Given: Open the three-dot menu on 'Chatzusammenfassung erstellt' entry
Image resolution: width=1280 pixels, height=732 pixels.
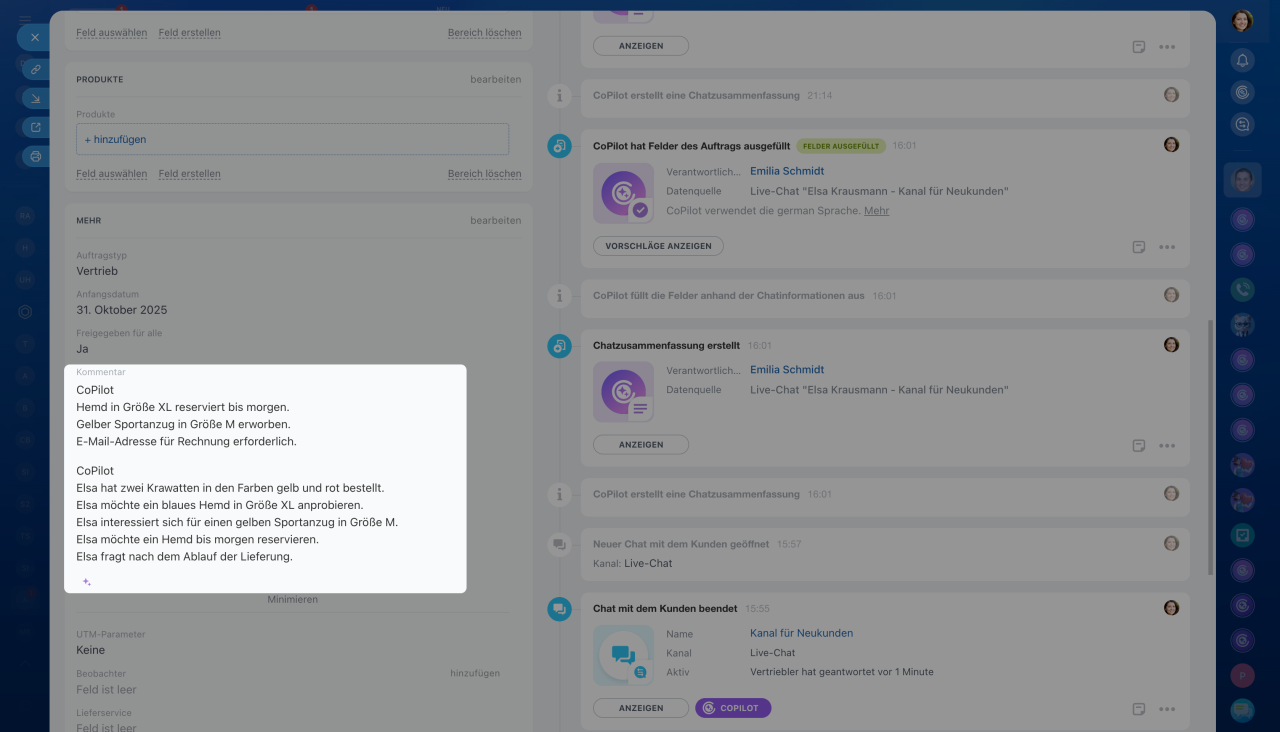Looking at the screenshot, I should 1167,445.
